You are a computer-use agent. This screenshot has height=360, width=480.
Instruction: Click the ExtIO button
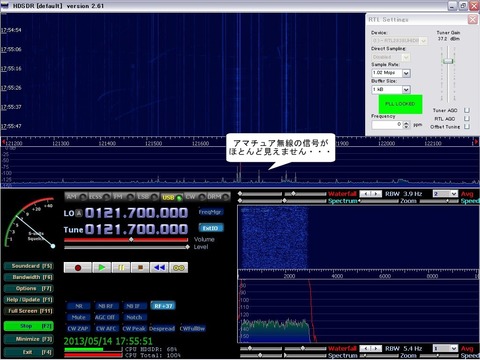(x=211, y=228)
